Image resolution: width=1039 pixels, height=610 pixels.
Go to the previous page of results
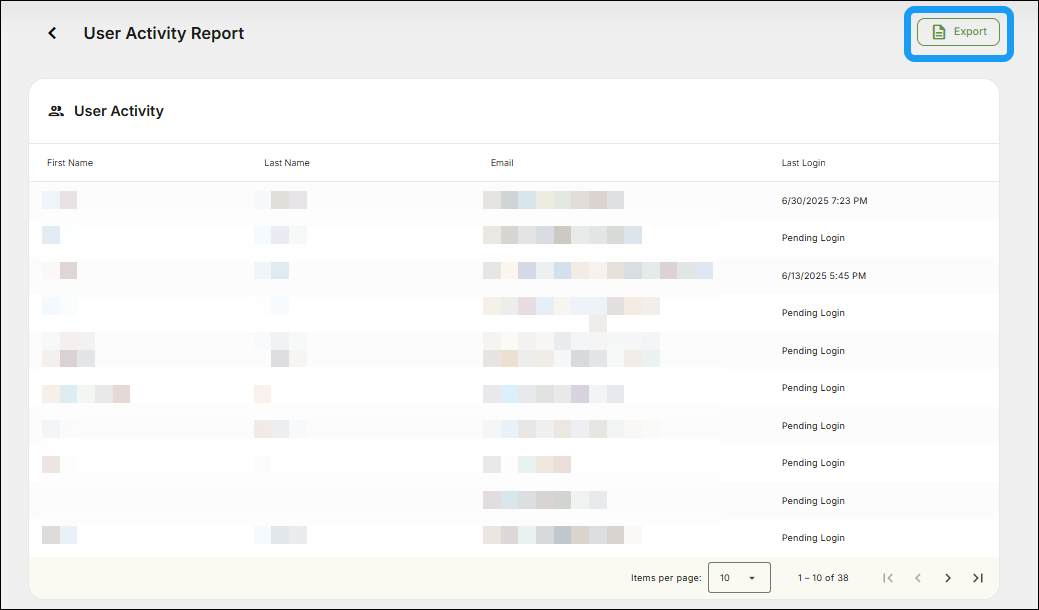point(918,577)
